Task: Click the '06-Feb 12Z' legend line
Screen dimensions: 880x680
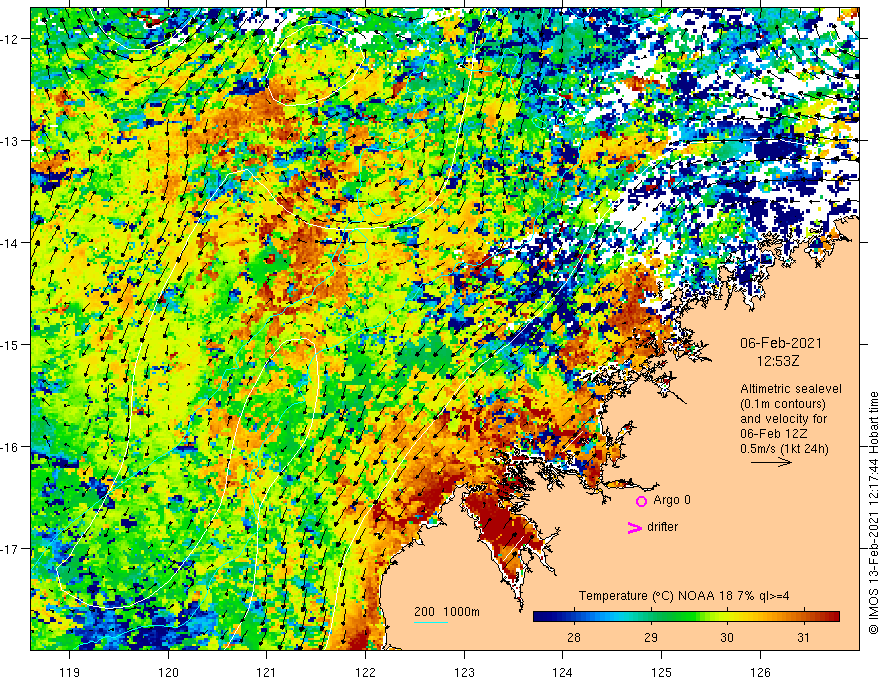Action: tap(773, 434)
